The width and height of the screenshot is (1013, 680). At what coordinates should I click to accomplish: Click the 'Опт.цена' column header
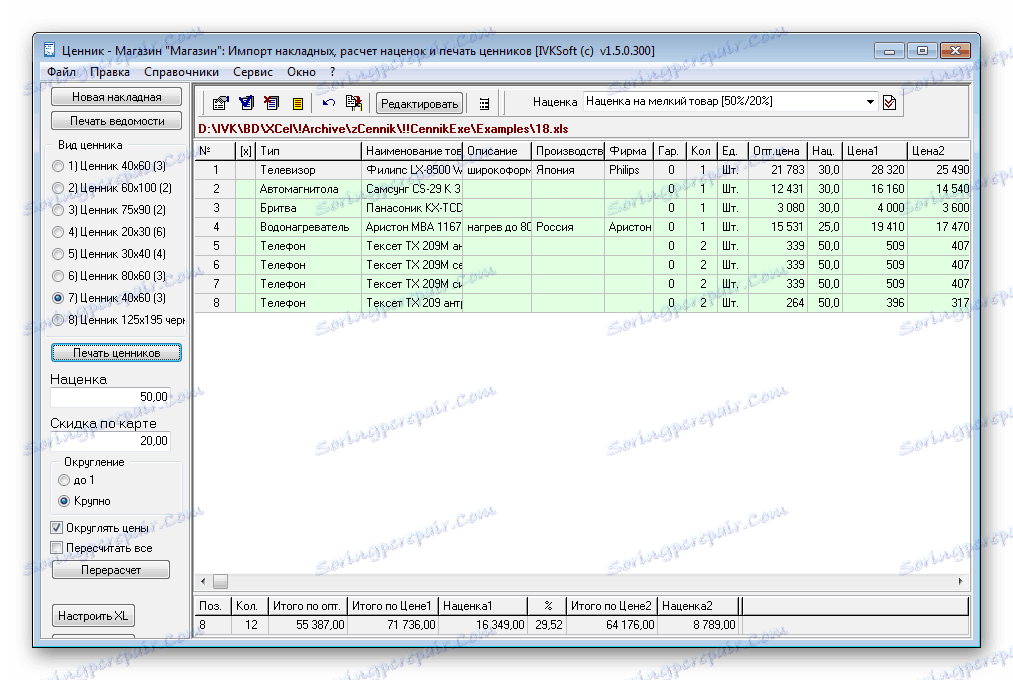pos(777,151)
